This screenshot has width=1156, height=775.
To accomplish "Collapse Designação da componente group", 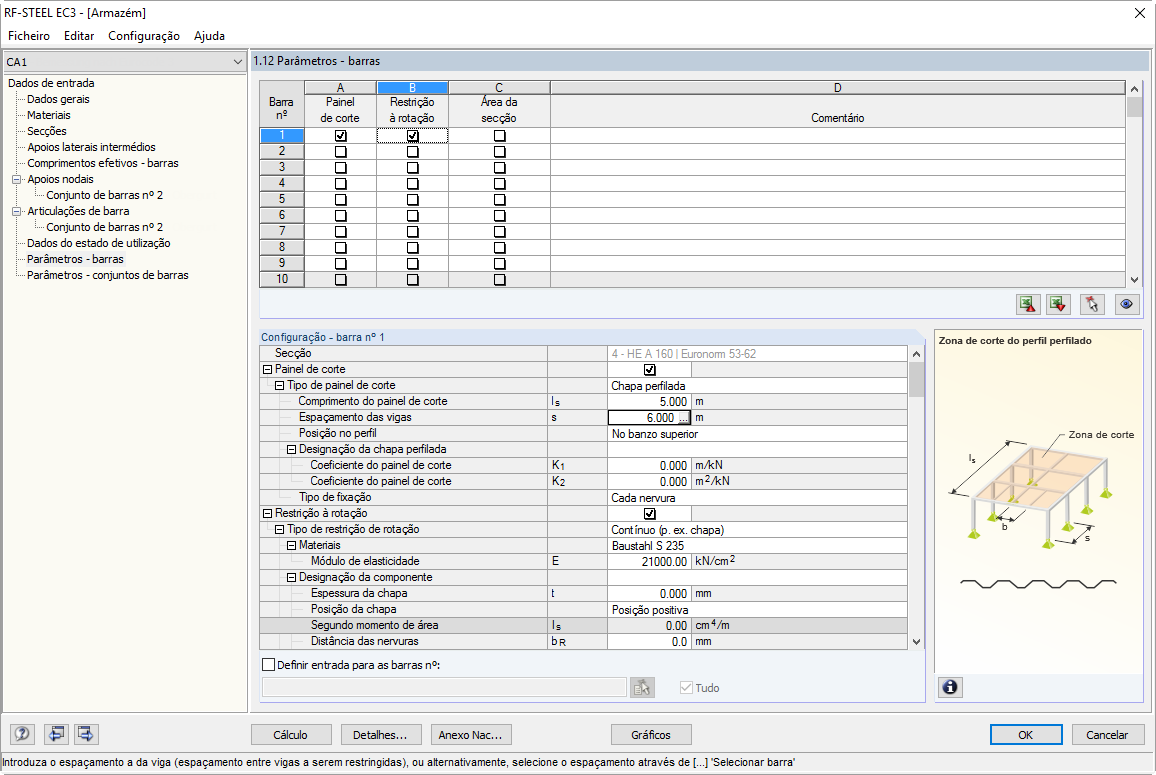I will pos(291,577).
